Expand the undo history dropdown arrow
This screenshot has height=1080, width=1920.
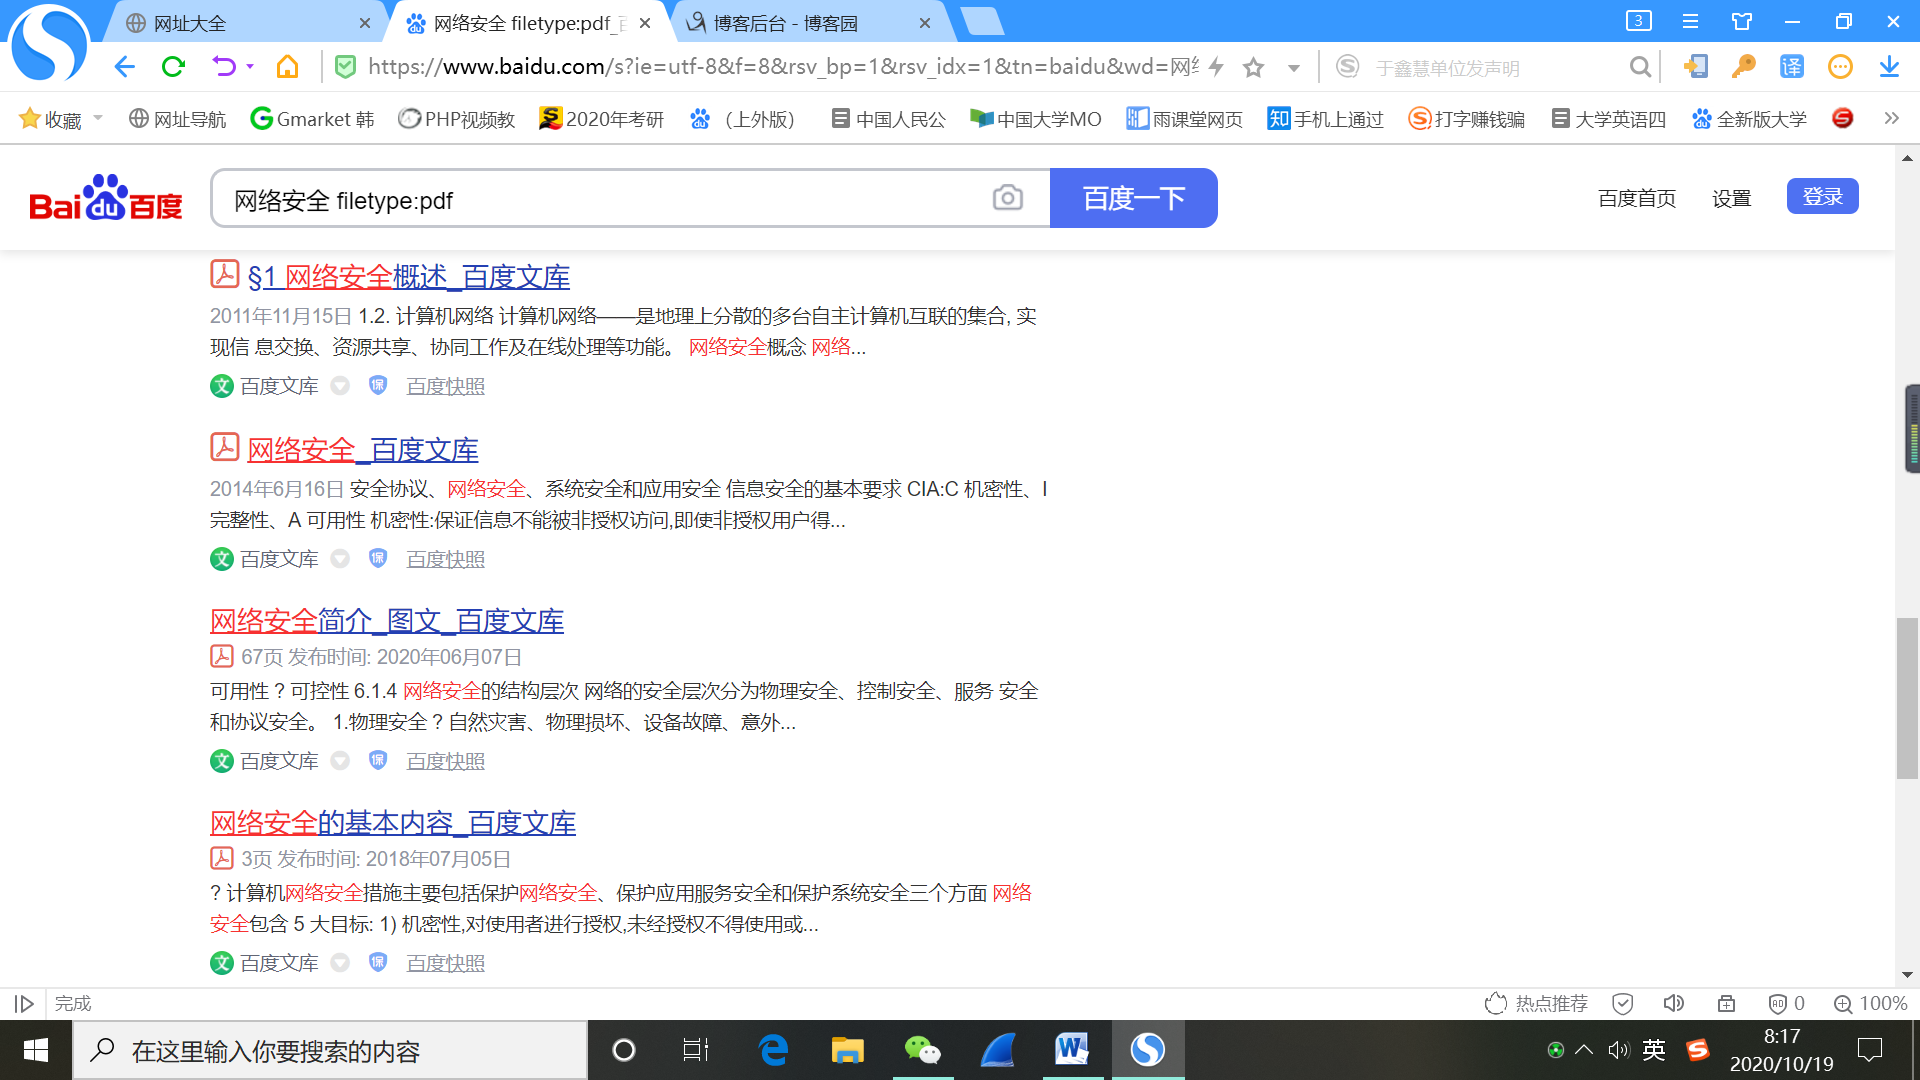(250, 67)
